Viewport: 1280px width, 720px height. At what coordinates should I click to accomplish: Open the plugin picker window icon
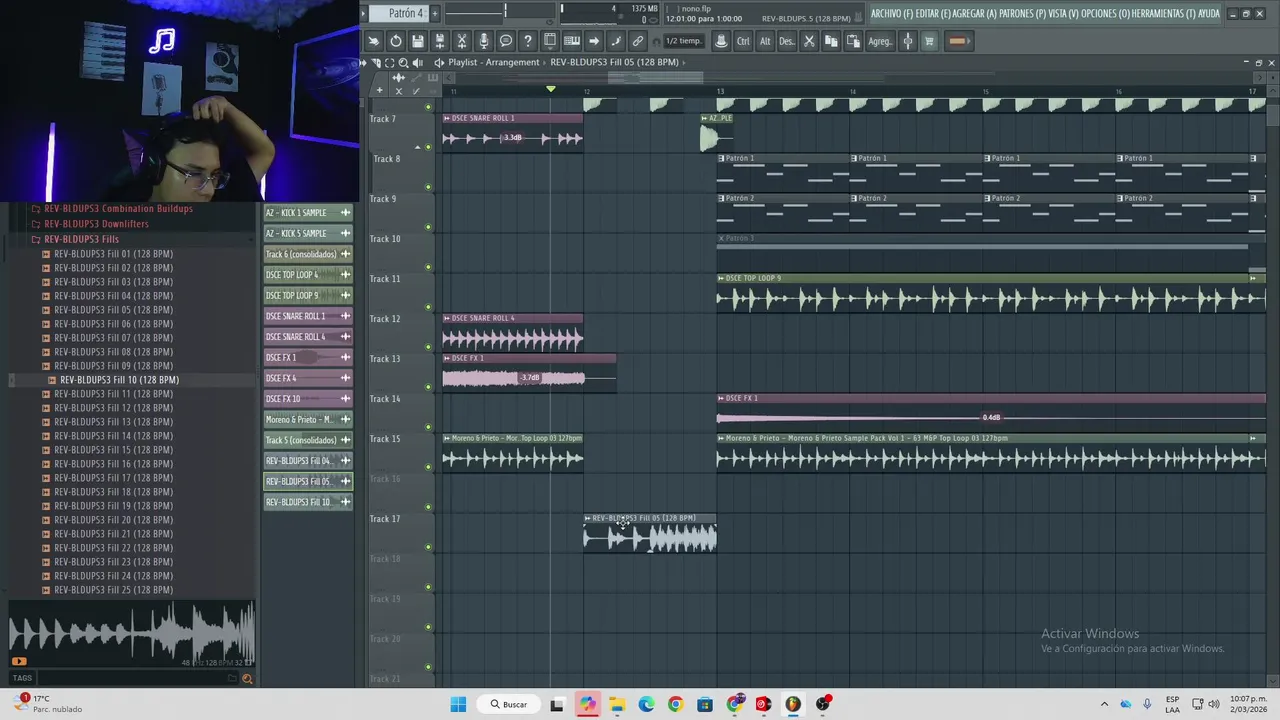(x=550, y=41)
